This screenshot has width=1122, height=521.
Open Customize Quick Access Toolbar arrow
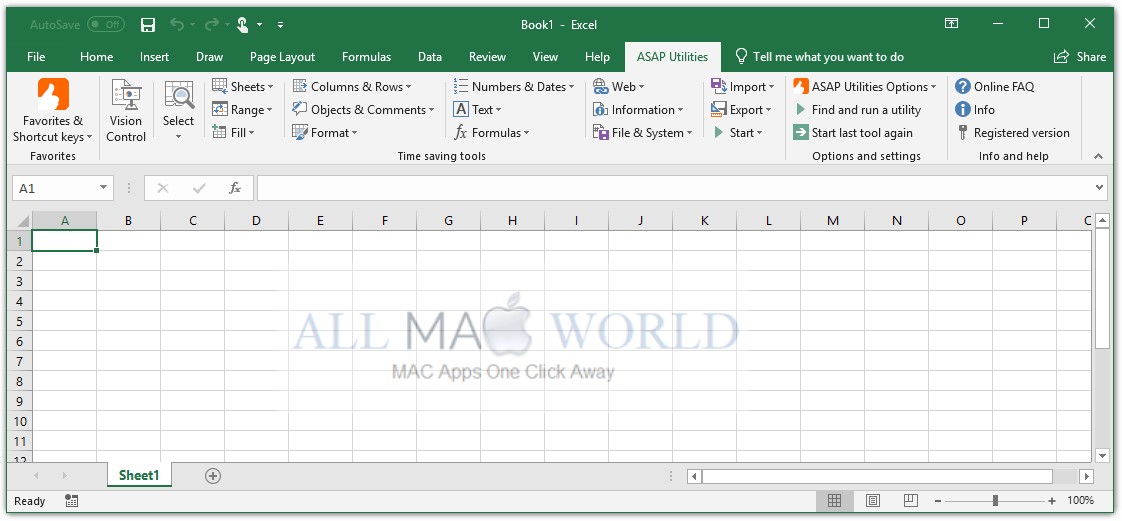click(x=280, y=25)
